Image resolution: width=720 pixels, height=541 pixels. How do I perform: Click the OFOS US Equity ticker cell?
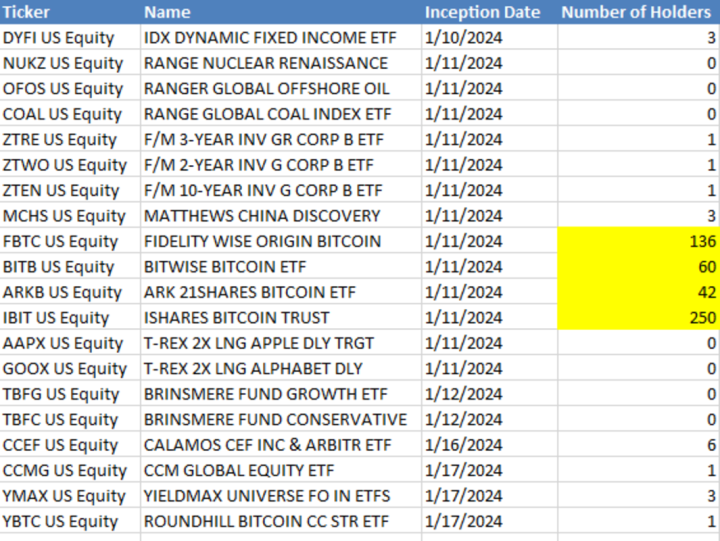coord(70,88)
